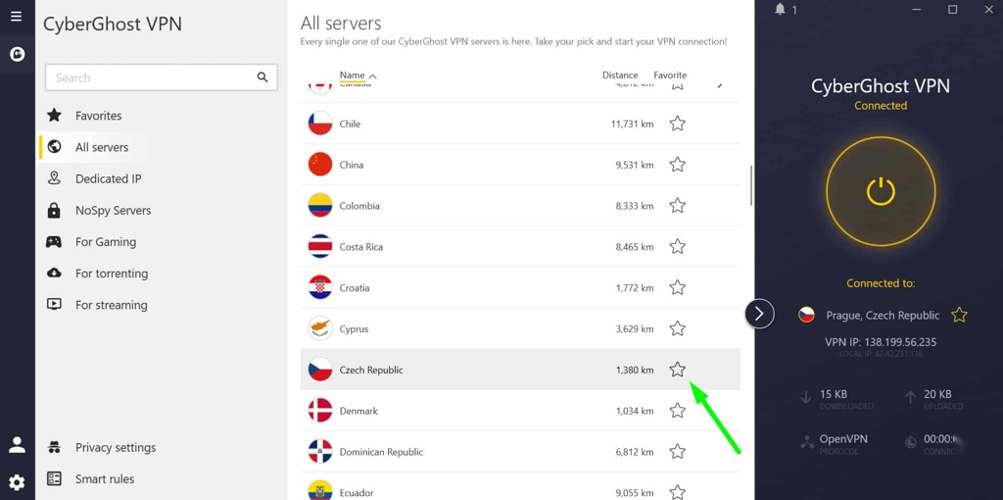Click the Chile flag icon
The height and width of the screenshot is (500, 1003).
320,124
